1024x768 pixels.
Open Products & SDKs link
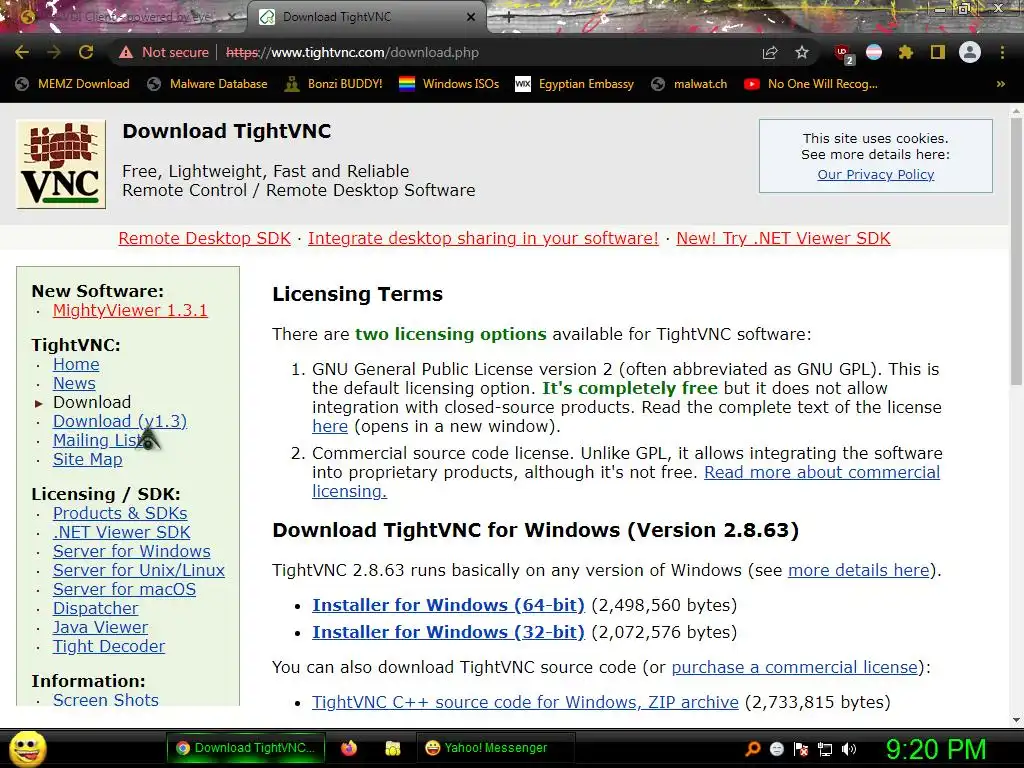point(120,513)
